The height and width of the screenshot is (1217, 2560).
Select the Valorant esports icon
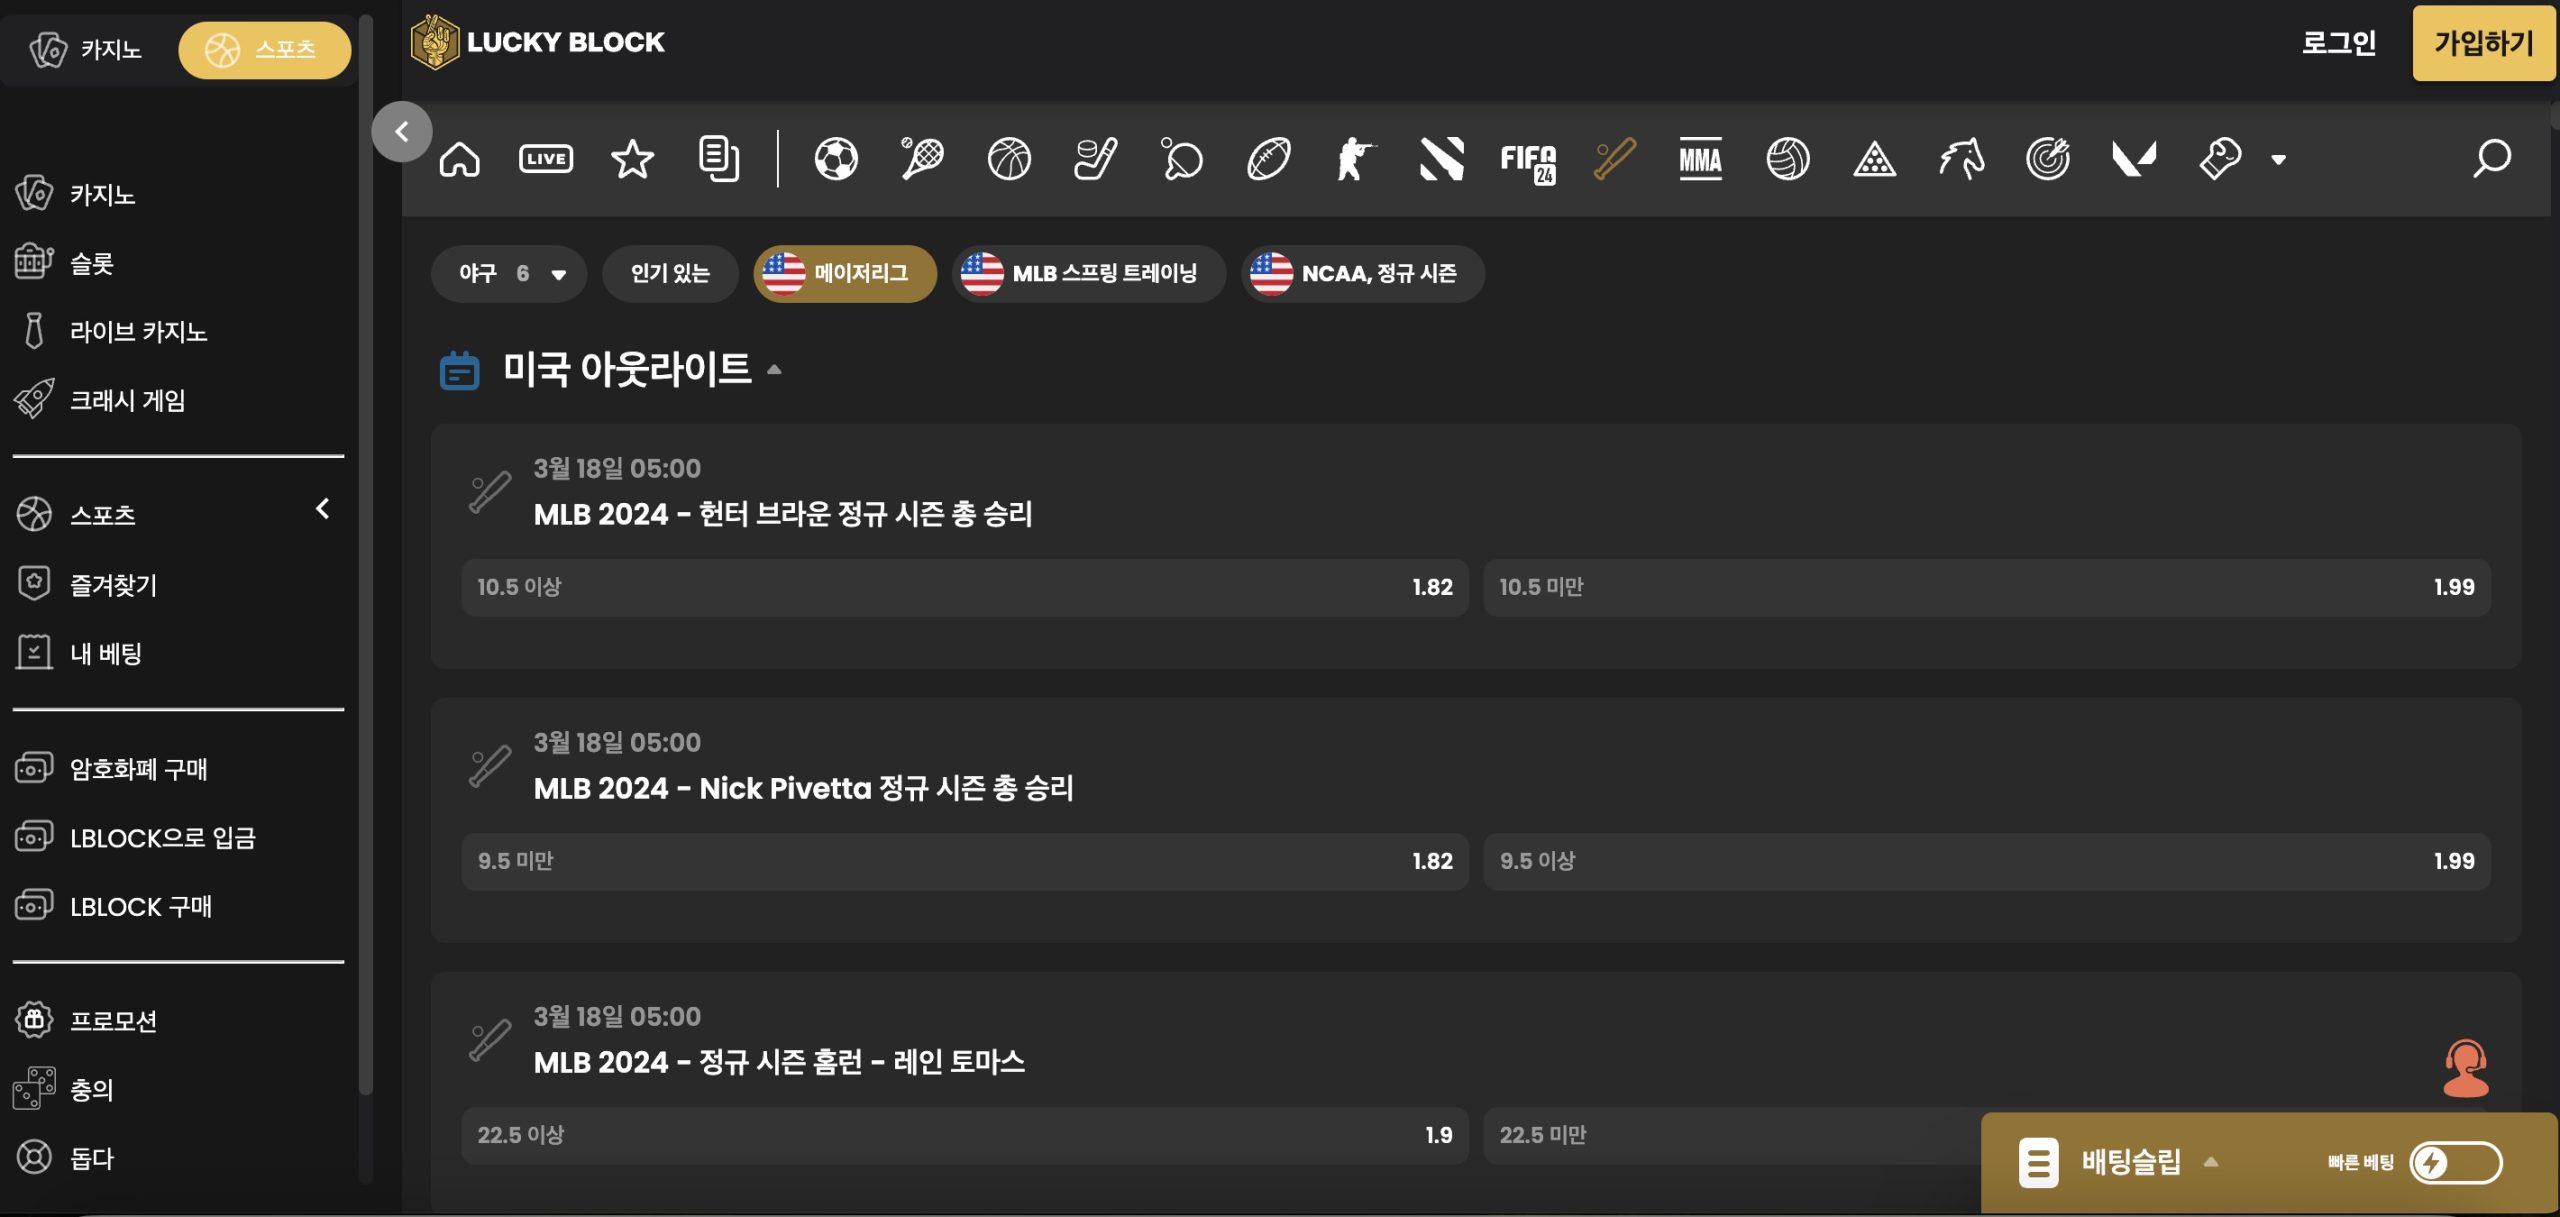2134,159
